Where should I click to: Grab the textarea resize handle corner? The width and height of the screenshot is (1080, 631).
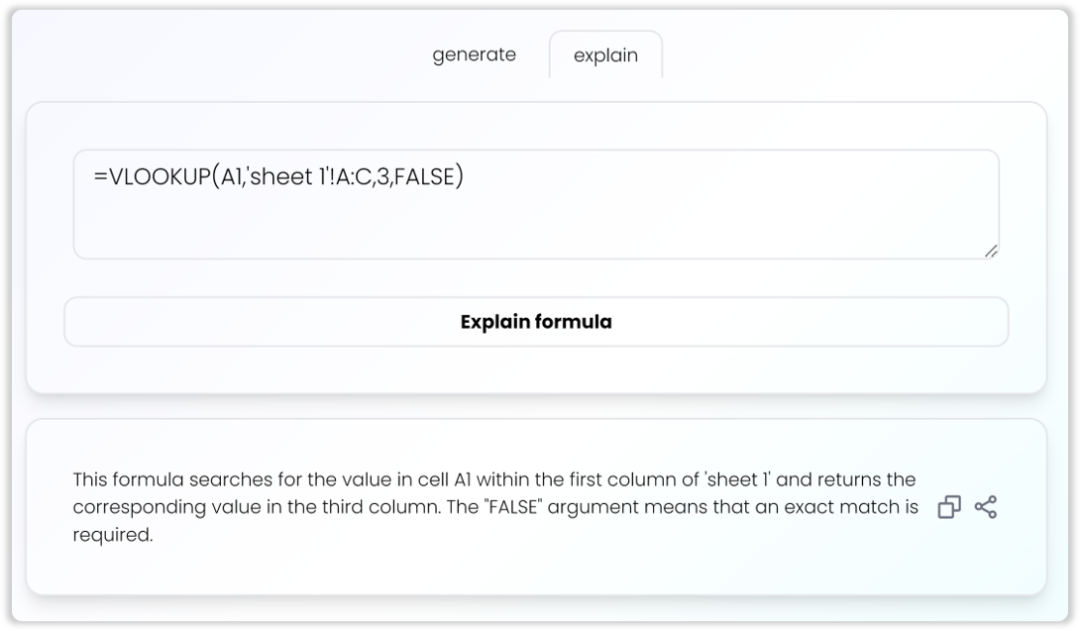coord(991,251)
